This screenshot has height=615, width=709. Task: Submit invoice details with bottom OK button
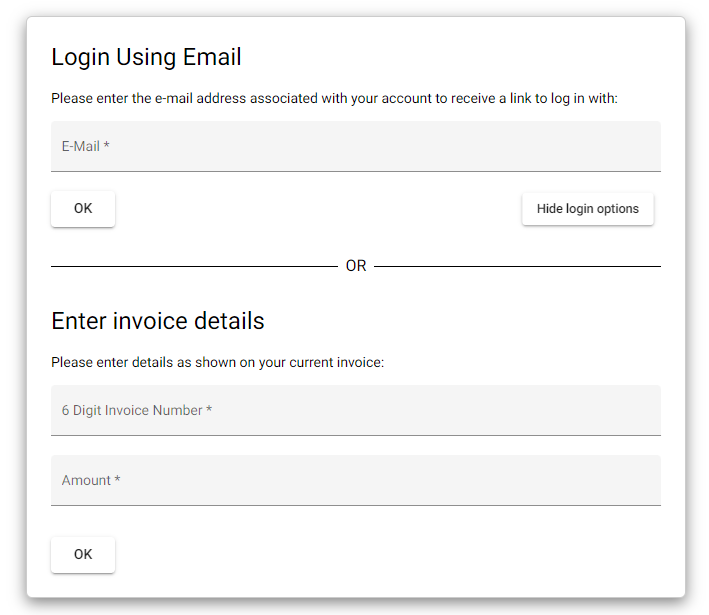(x=83, y=554)
